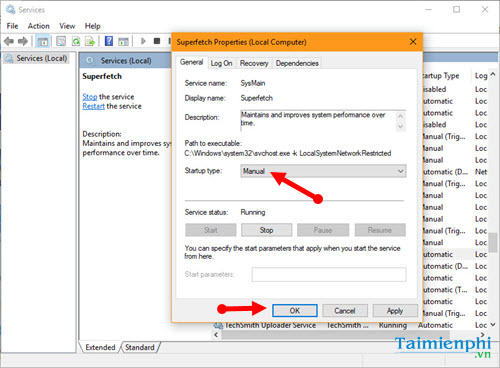Click the Back arrow in Services toolbar
Image resolution: width=500 pixels, height=368 pixels.
[9, 41]
